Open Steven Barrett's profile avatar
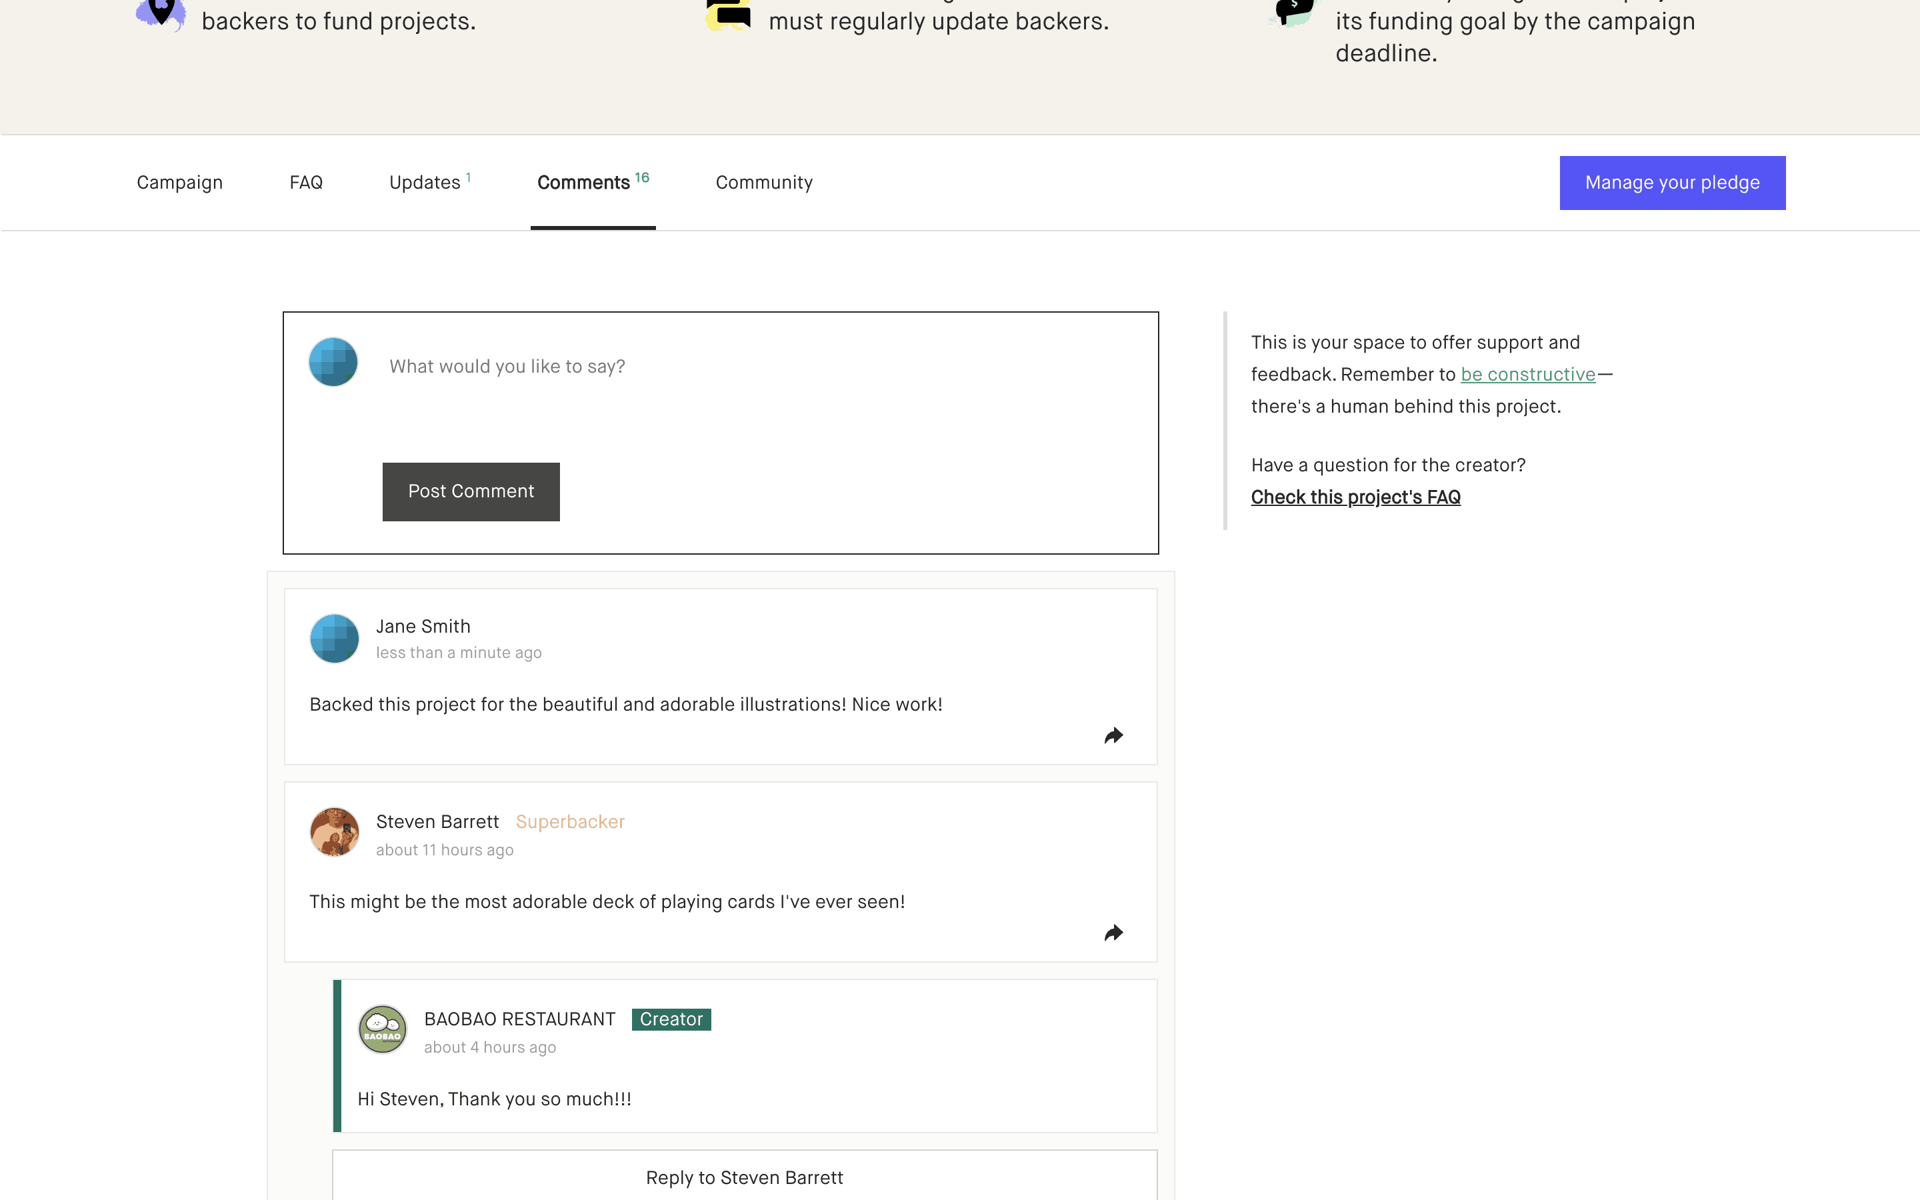Viewport: 1920px width, 1200px height. (334, 832)
